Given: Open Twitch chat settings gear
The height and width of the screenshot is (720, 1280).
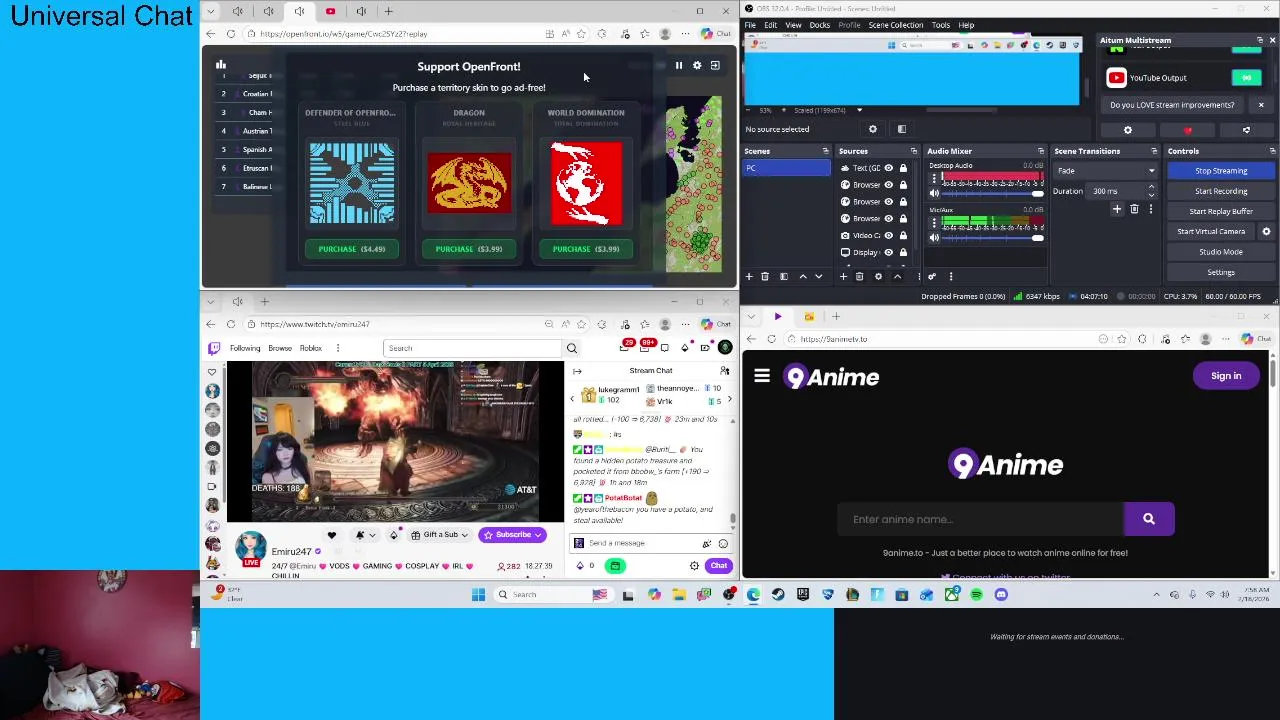Looking at the screenshot, I should (x=694, y=566).
